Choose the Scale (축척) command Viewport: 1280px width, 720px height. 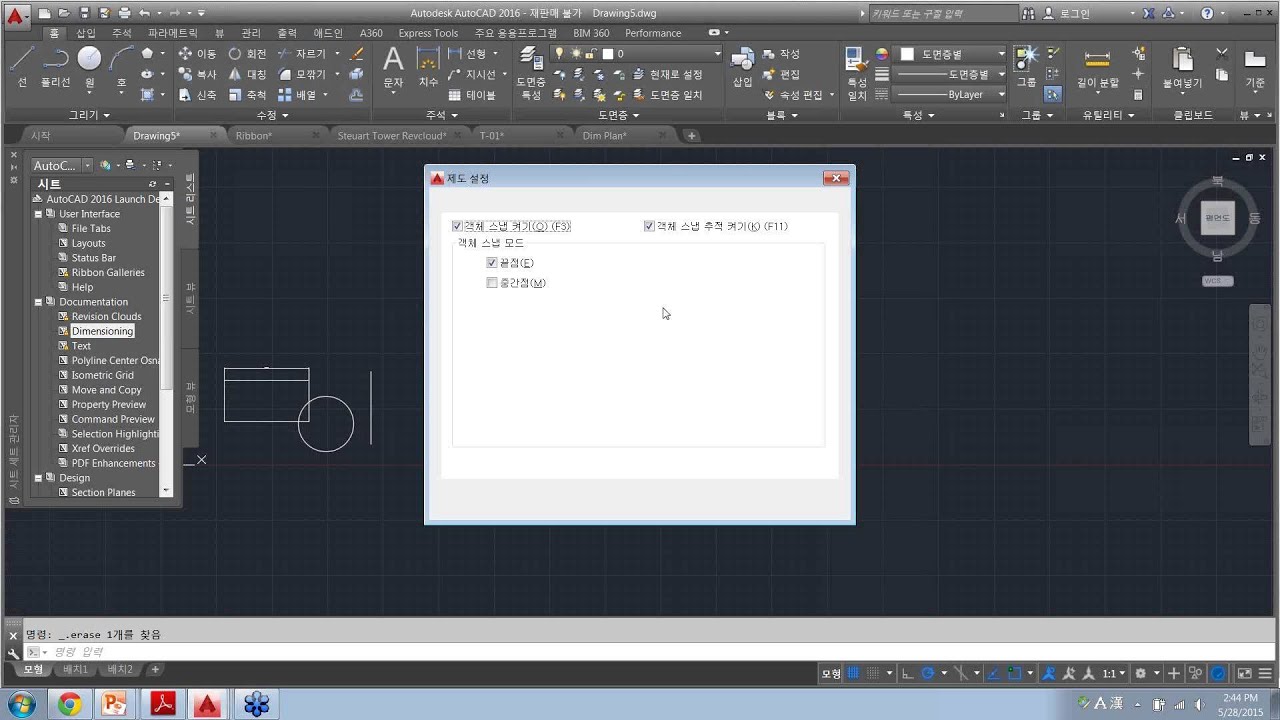coord(248,95)
